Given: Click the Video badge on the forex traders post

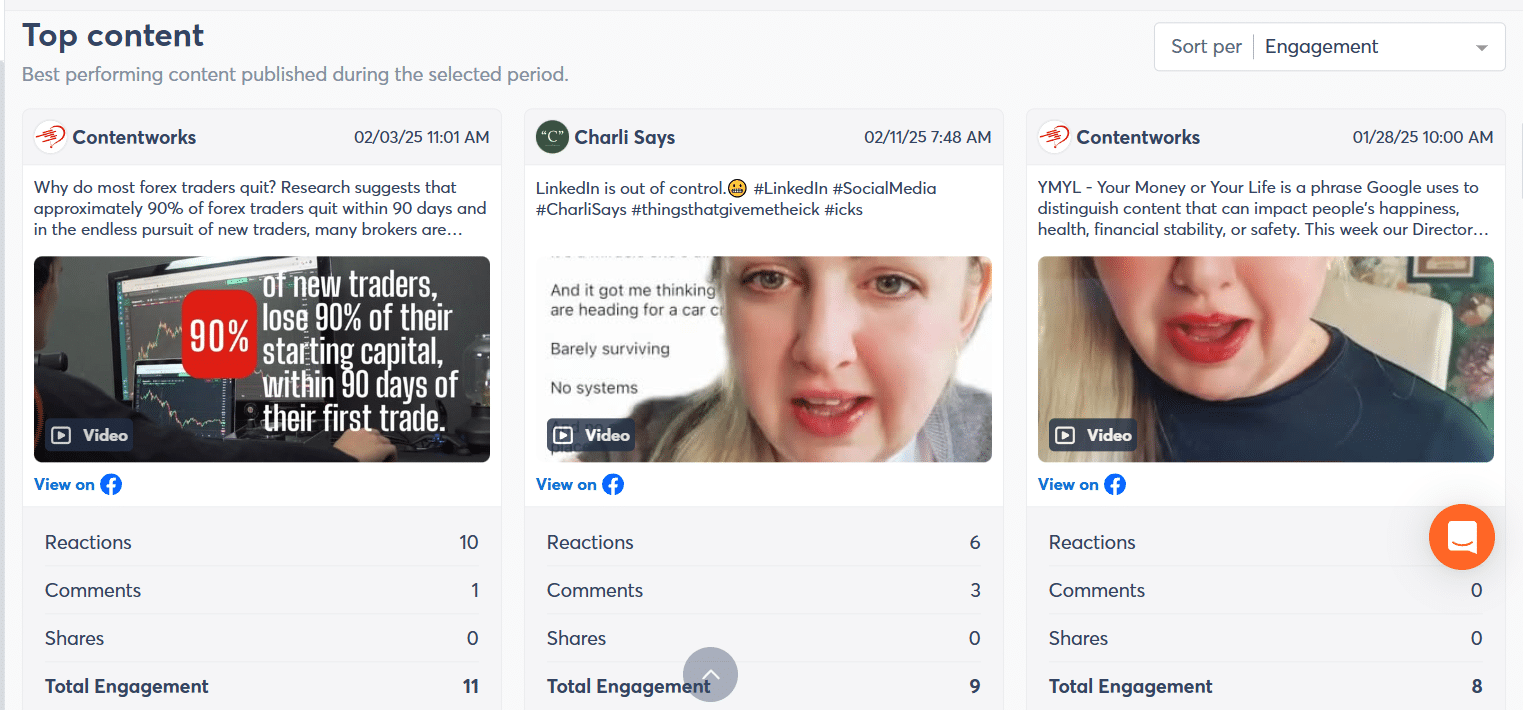Looking at the screenshot, I should point(90,435).
